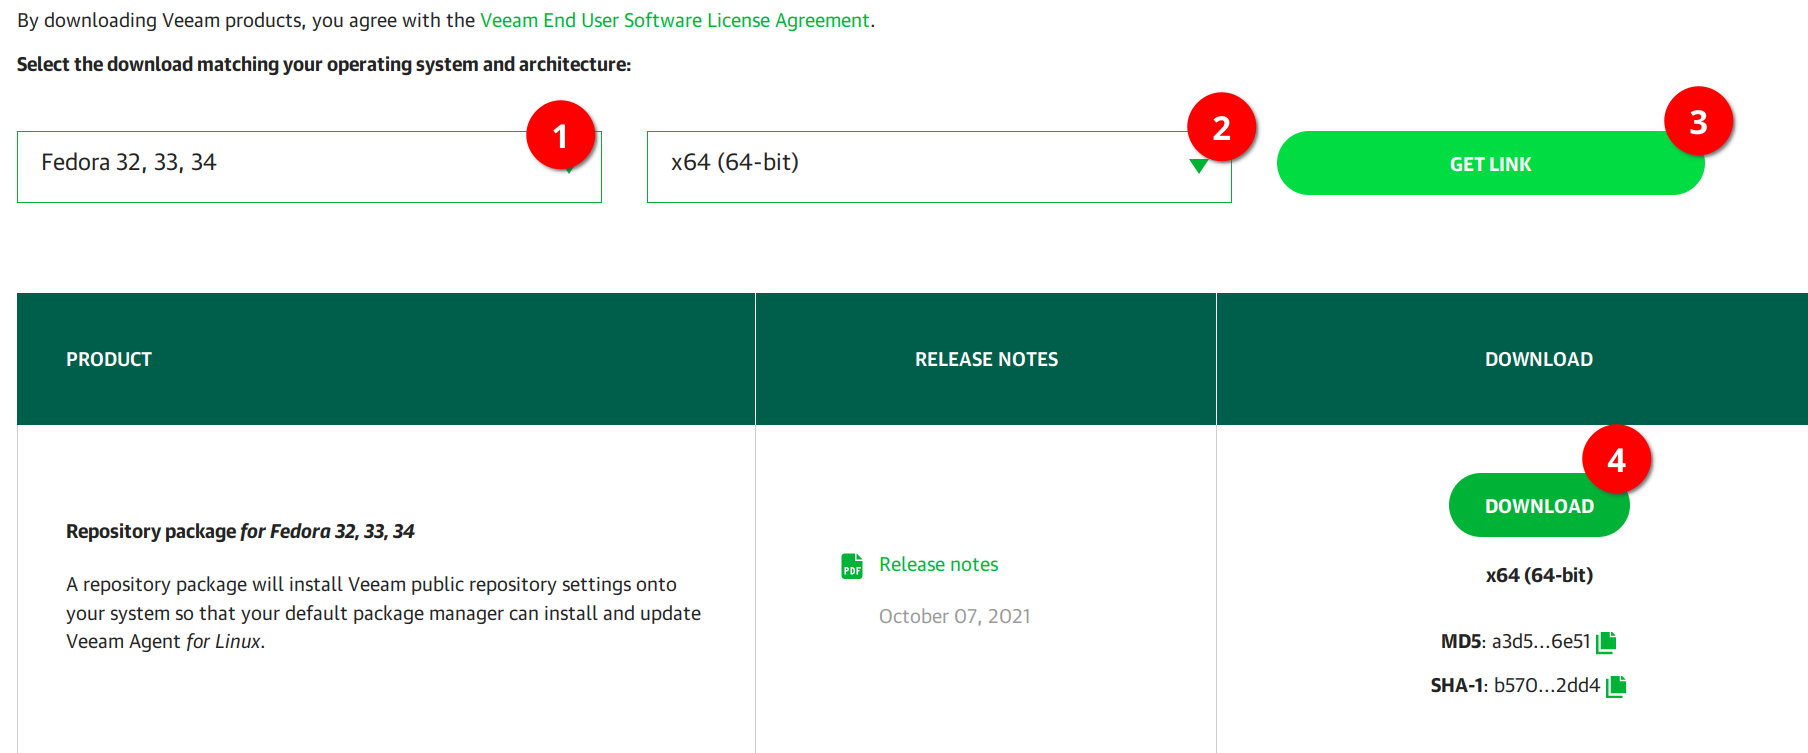Click the red step 1 badge
This screenshot has width=1808, height=753.
560,135
